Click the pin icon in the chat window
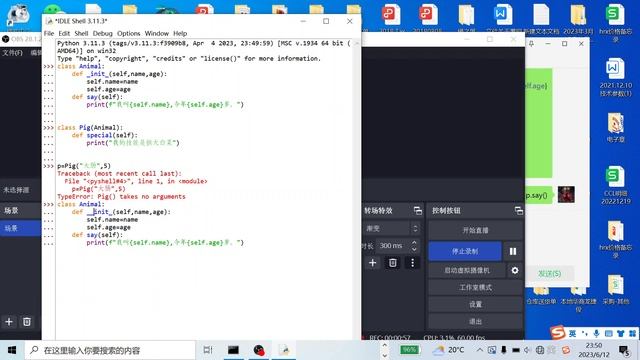 (x=531, y=43)
